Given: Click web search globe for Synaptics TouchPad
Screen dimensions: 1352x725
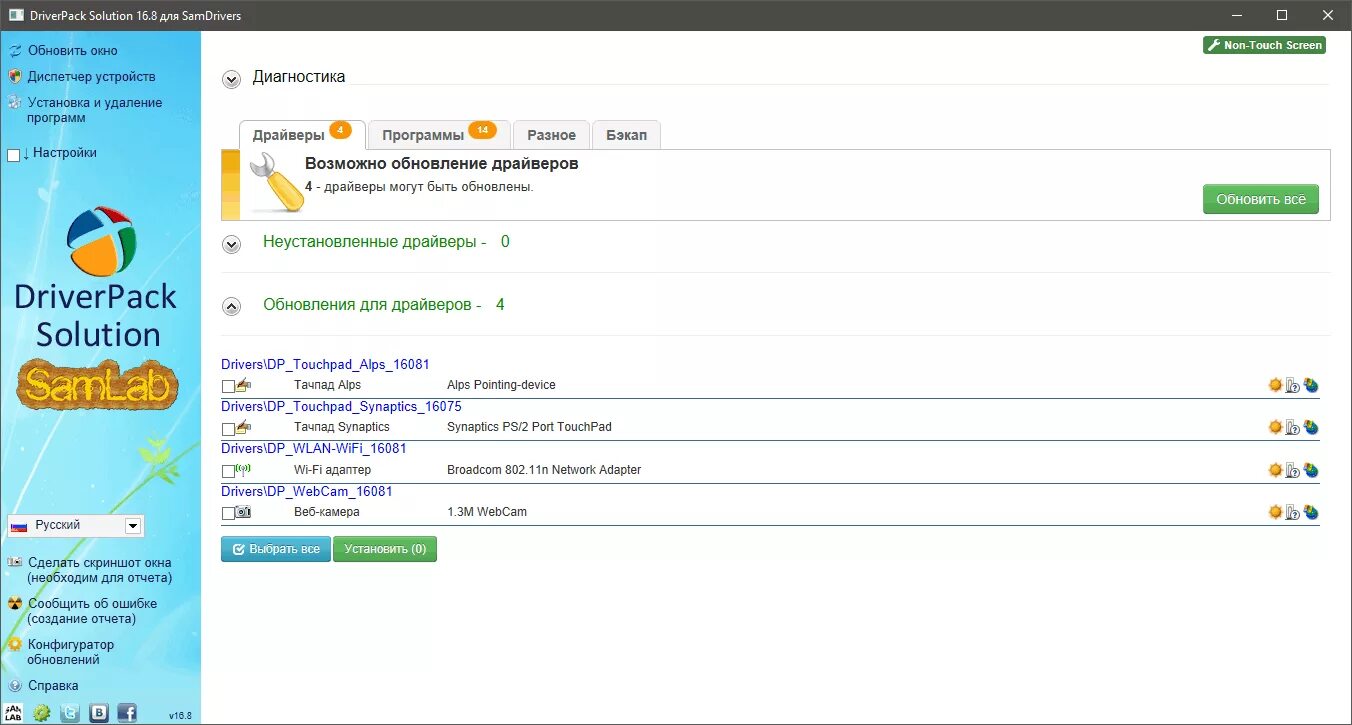Looking at the screenshot, I should [x=1311, y=427].
